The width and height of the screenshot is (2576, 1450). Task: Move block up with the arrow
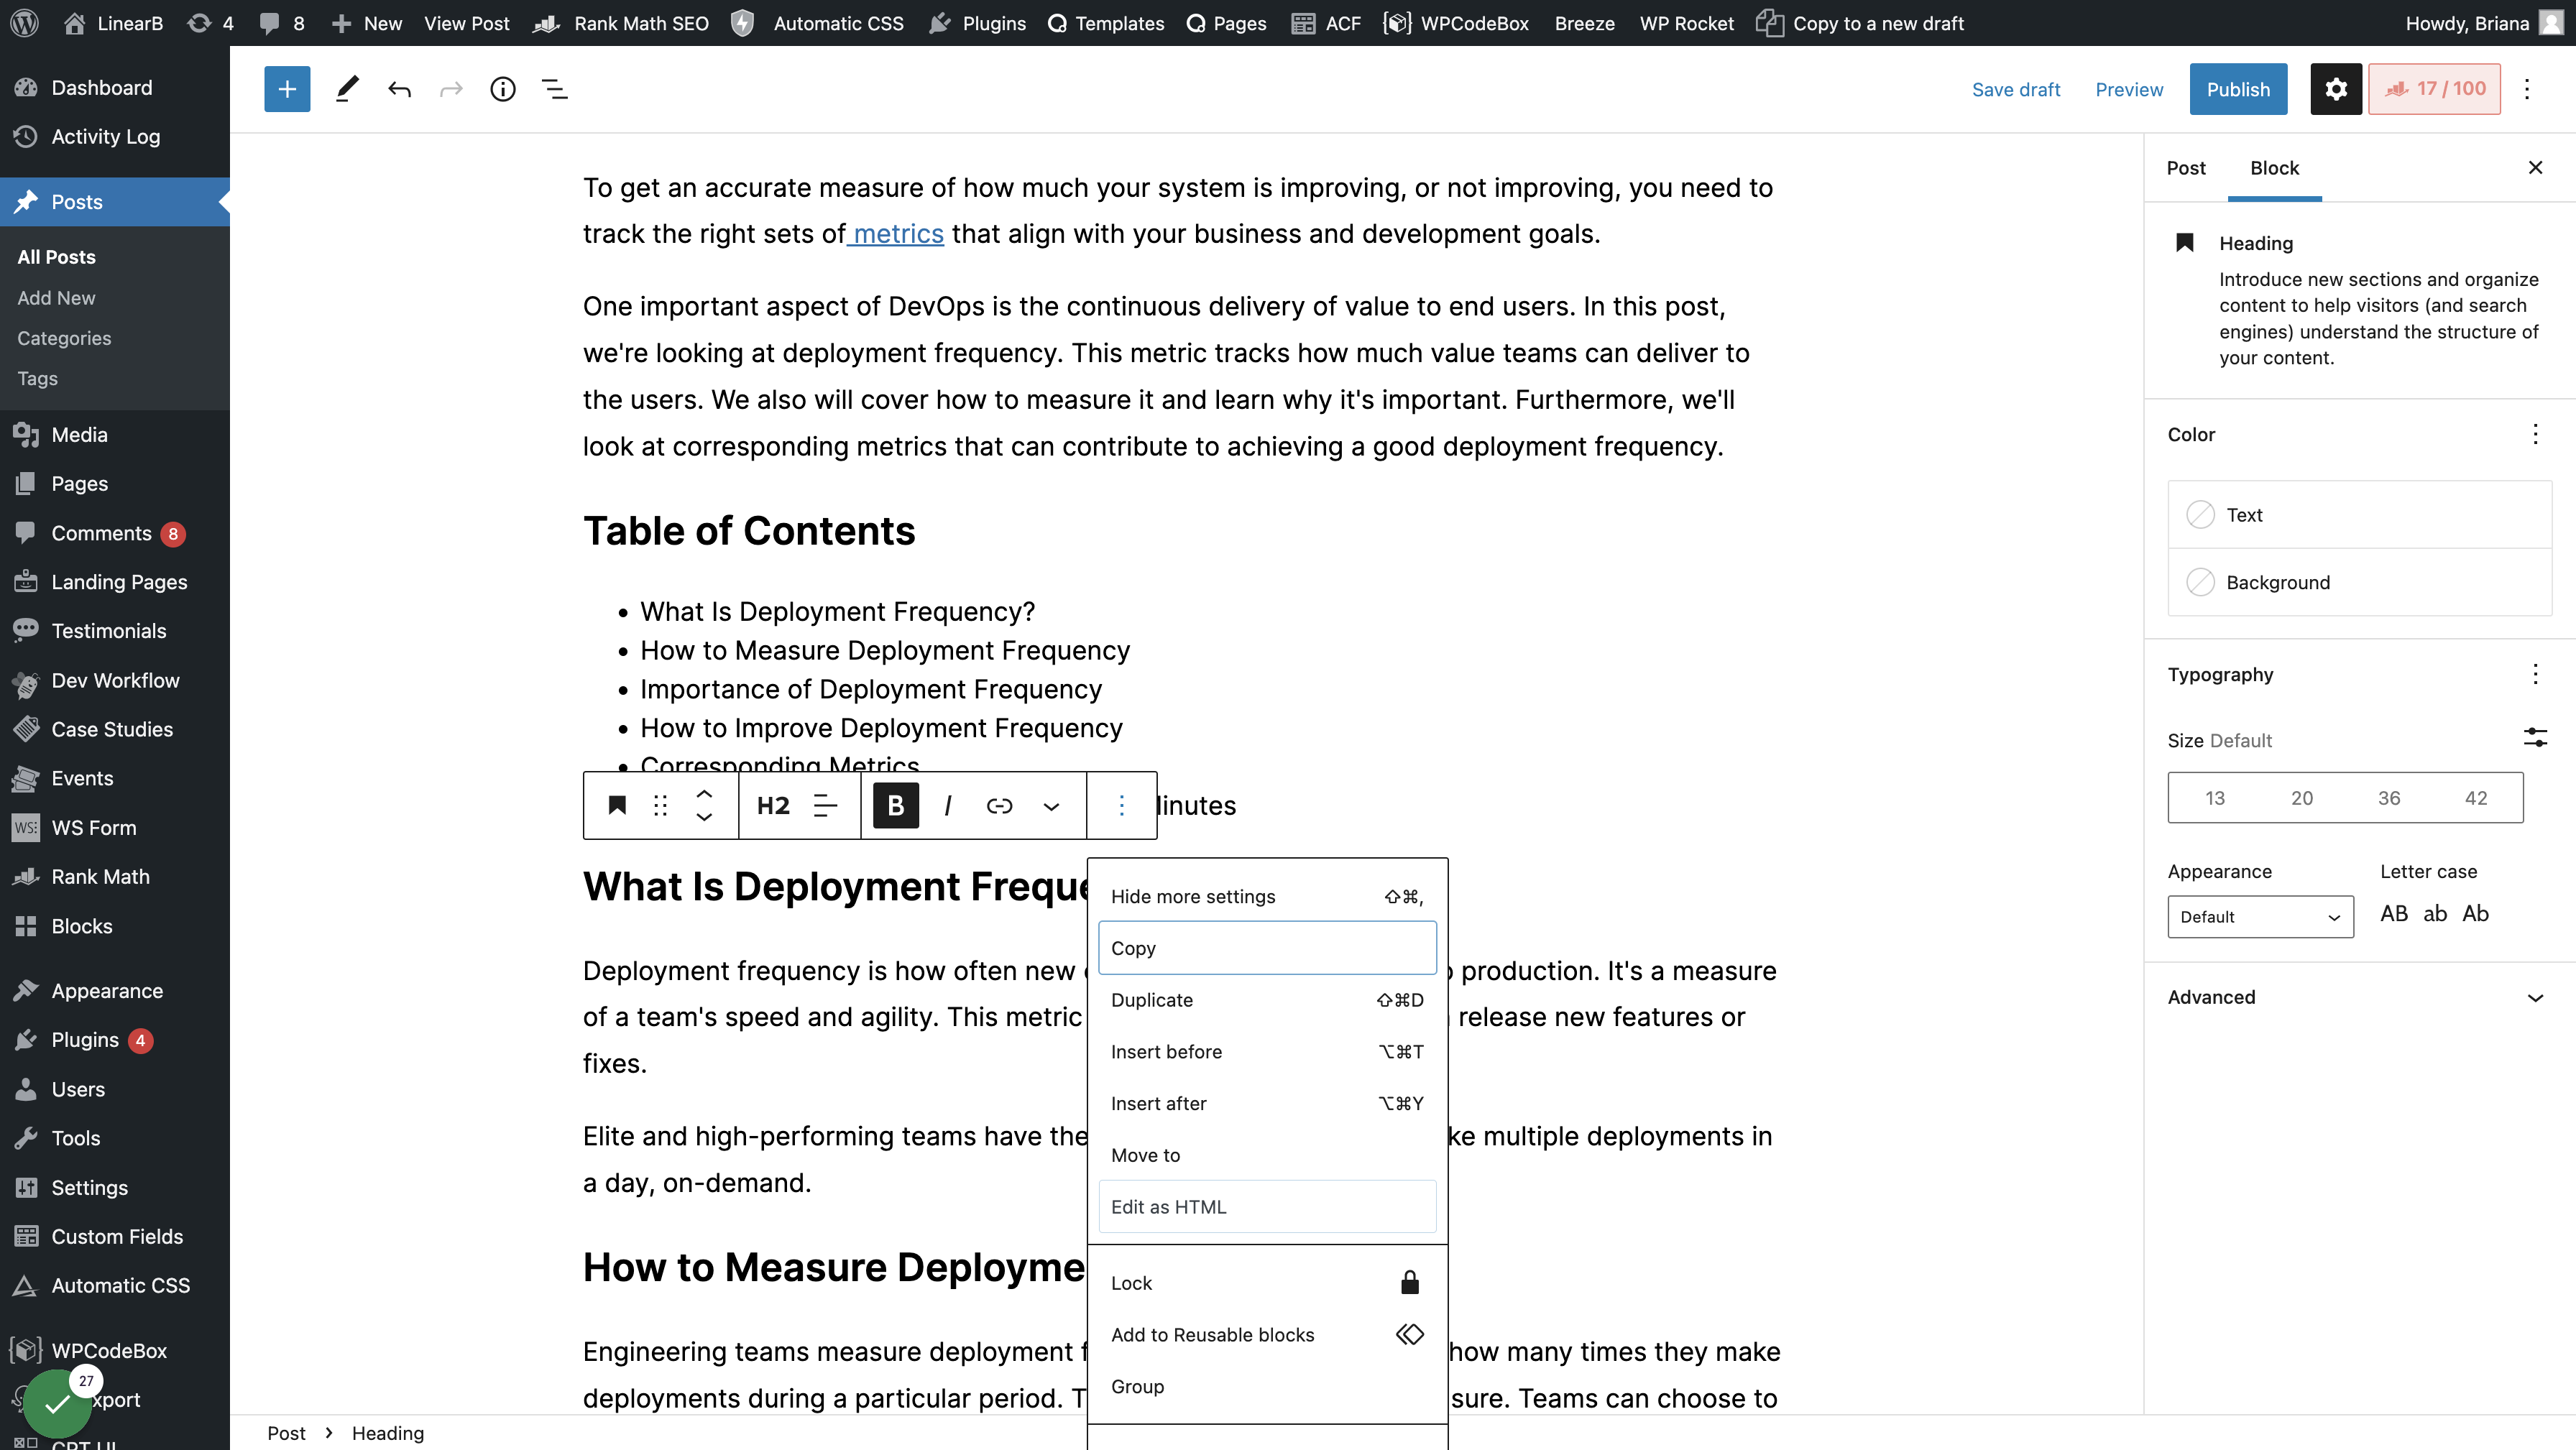coord(704,794)
